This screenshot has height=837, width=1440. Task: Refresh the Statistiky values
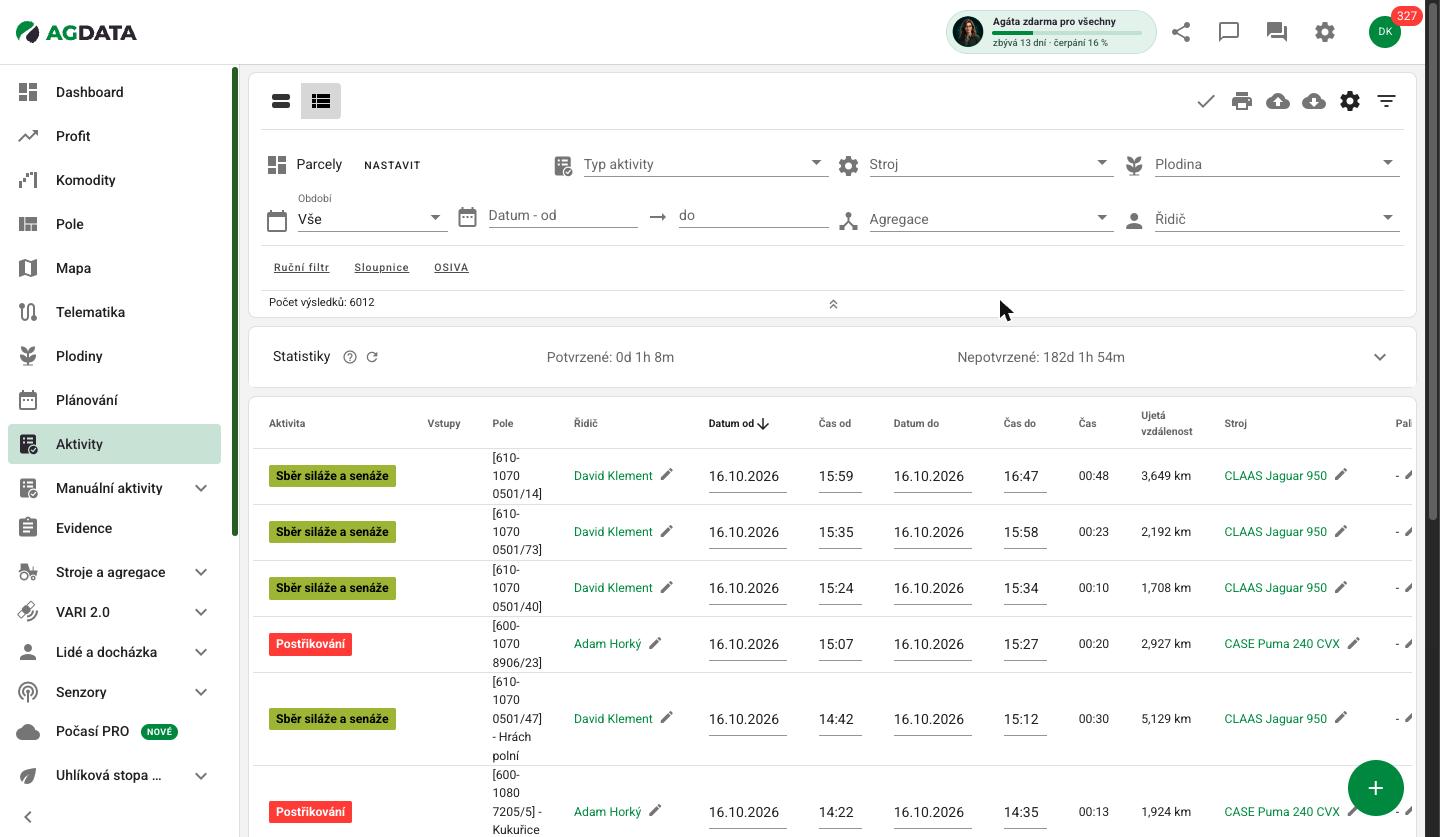pos(372,357)
